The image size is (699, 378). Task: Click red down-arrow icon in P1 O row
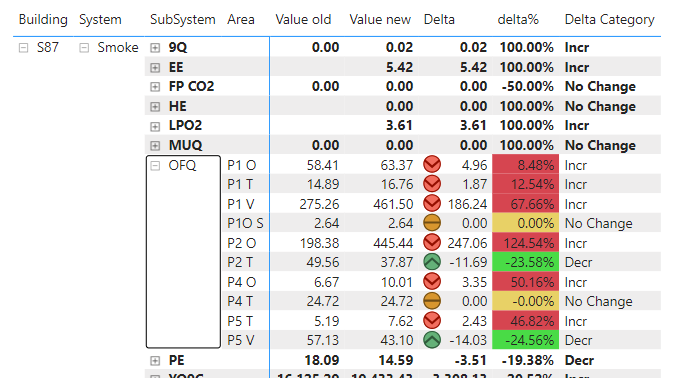click(x=432, y=164)
